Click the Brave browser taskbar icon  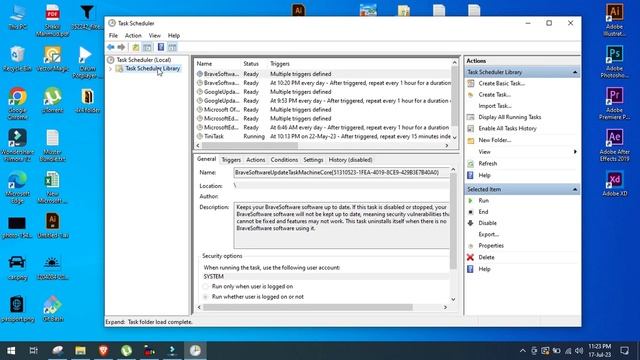tap(103, 351)
